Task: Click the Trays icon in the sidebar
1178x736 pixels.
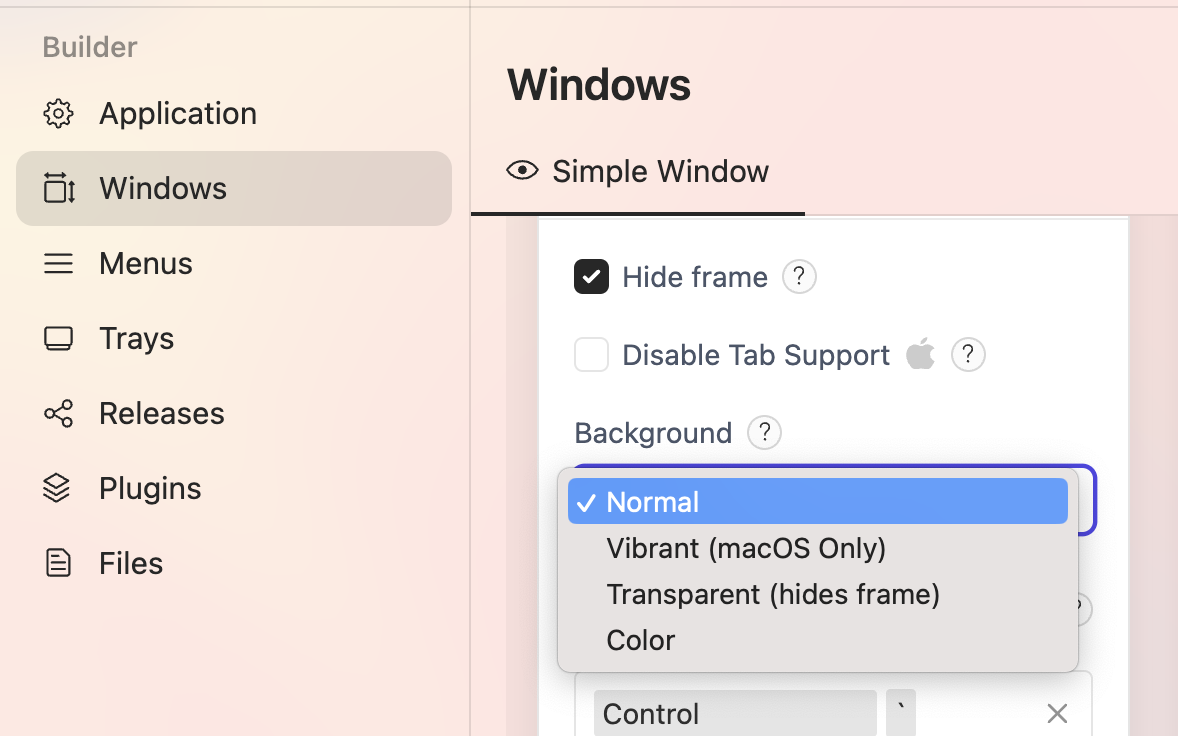Action: [59, 338]
